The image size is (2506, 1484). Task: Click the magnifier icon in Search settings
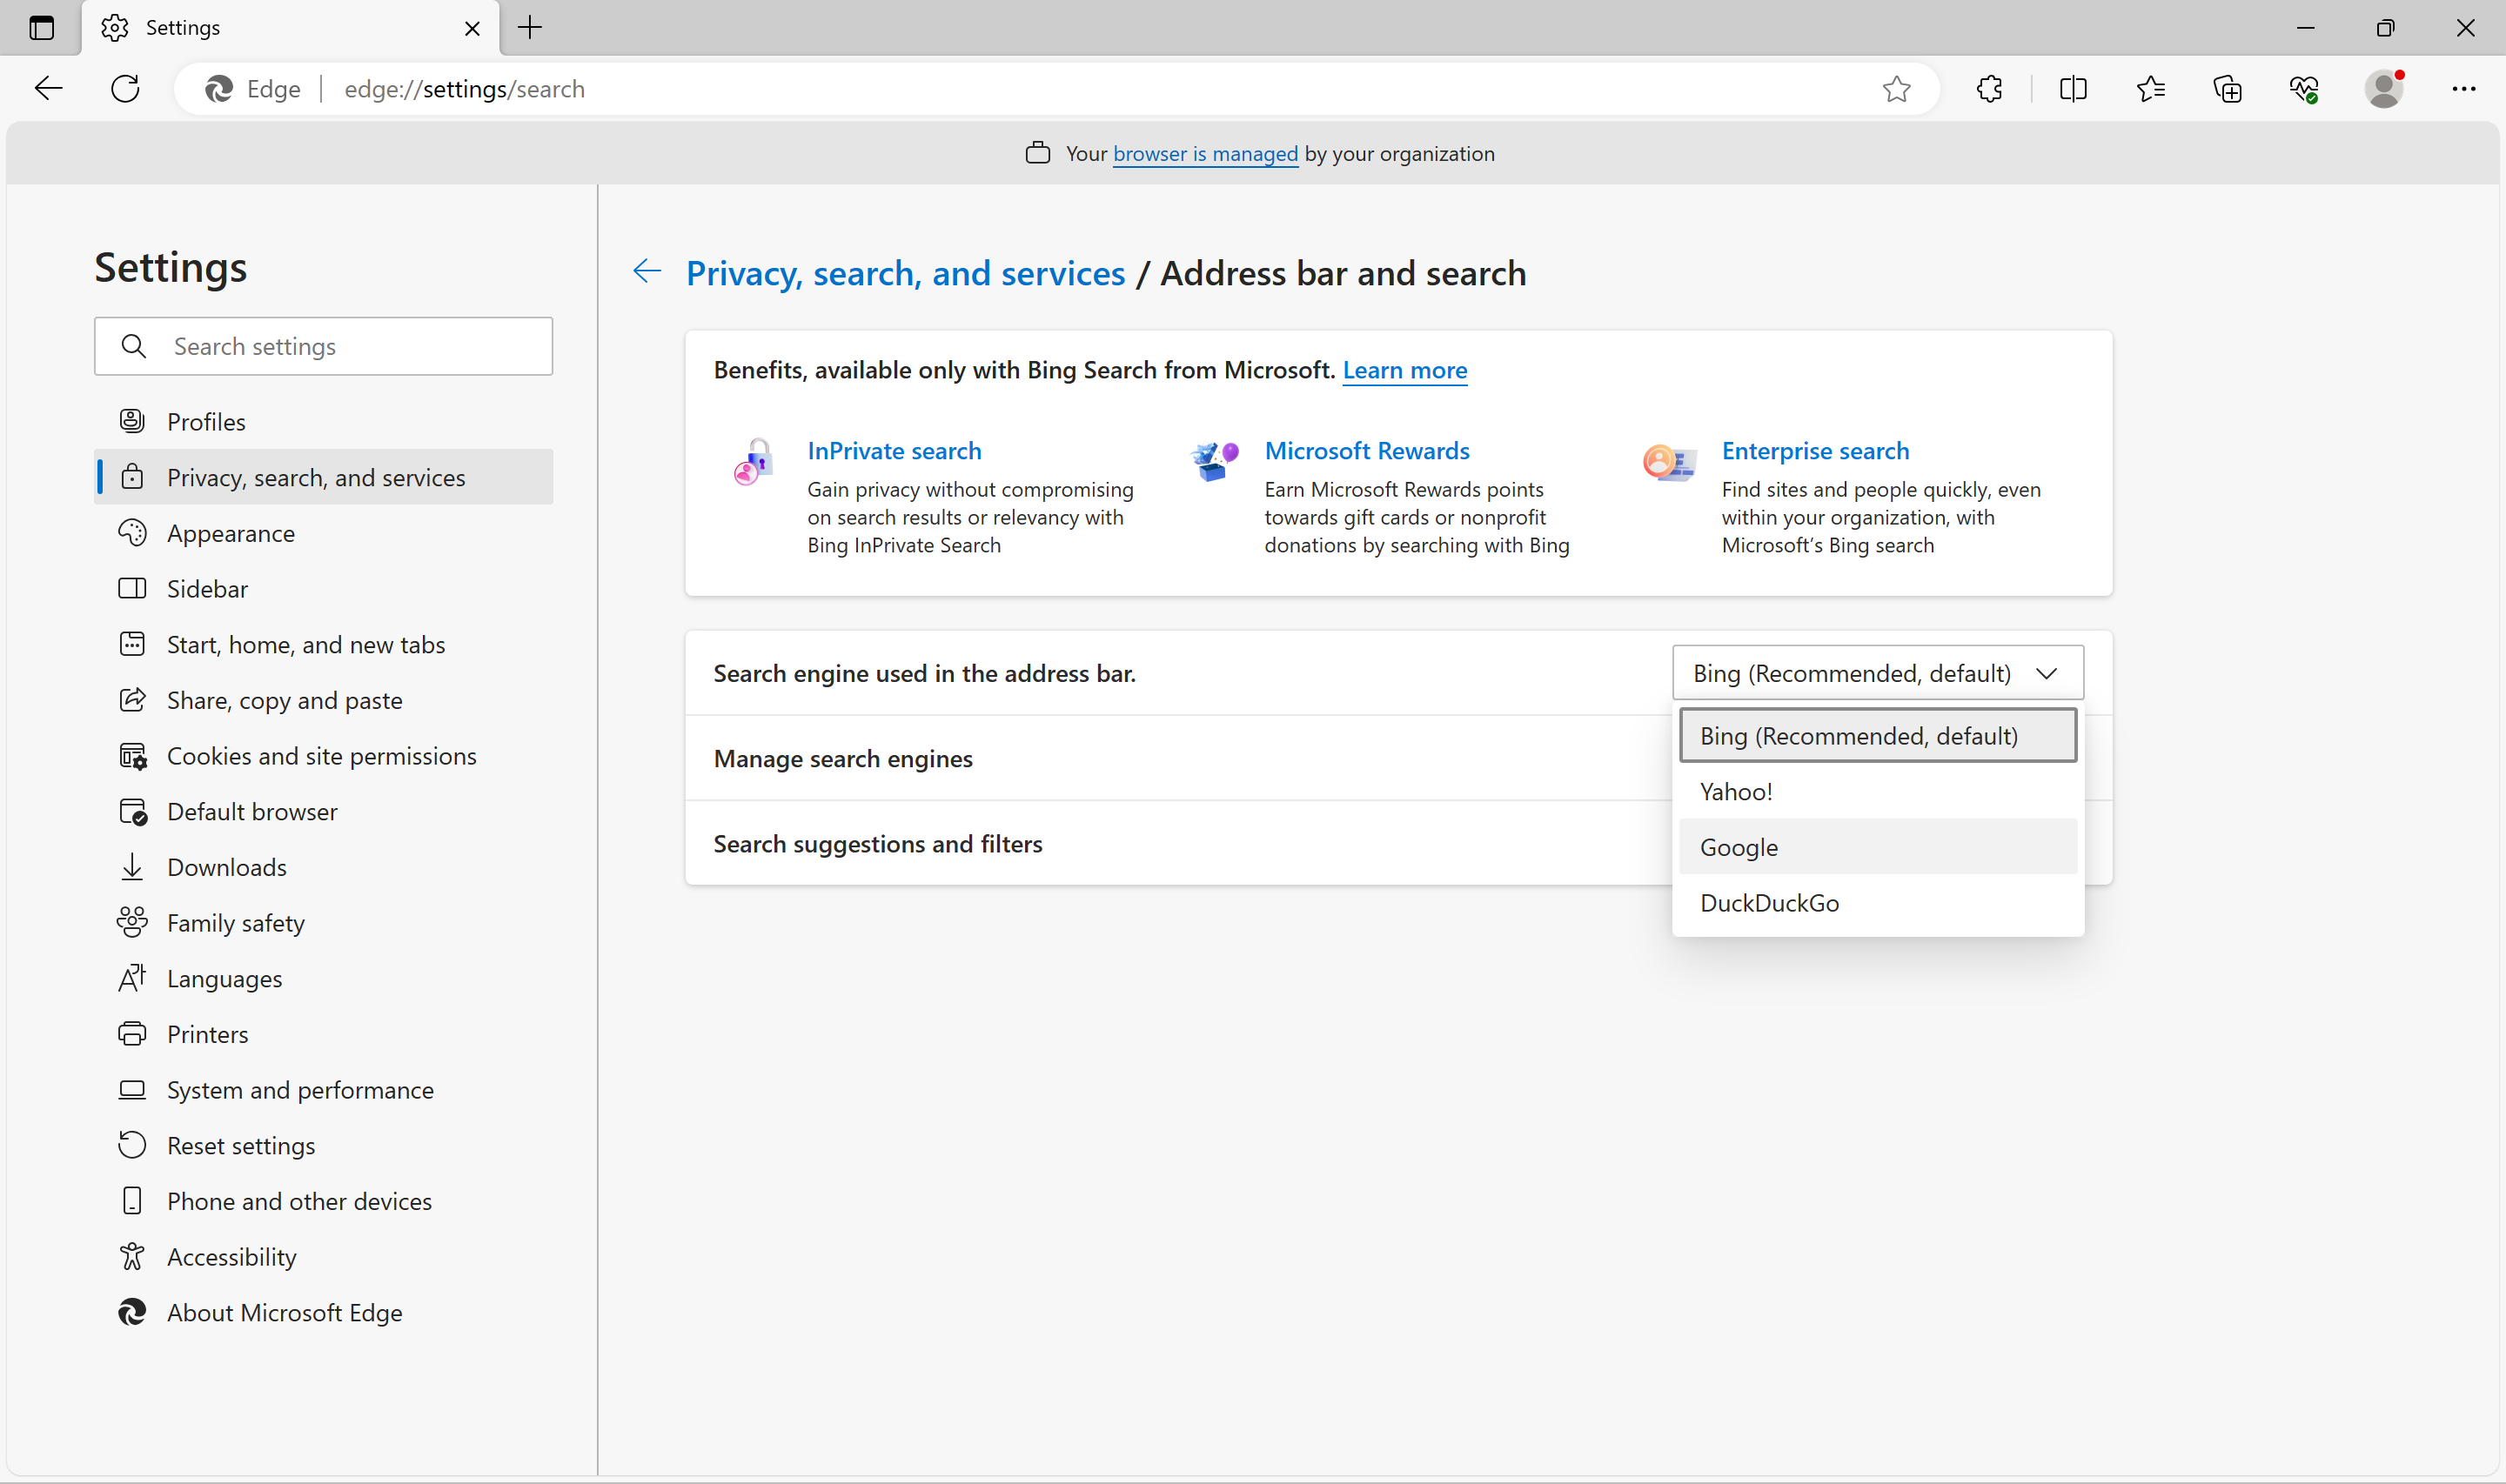coord(133,346)
